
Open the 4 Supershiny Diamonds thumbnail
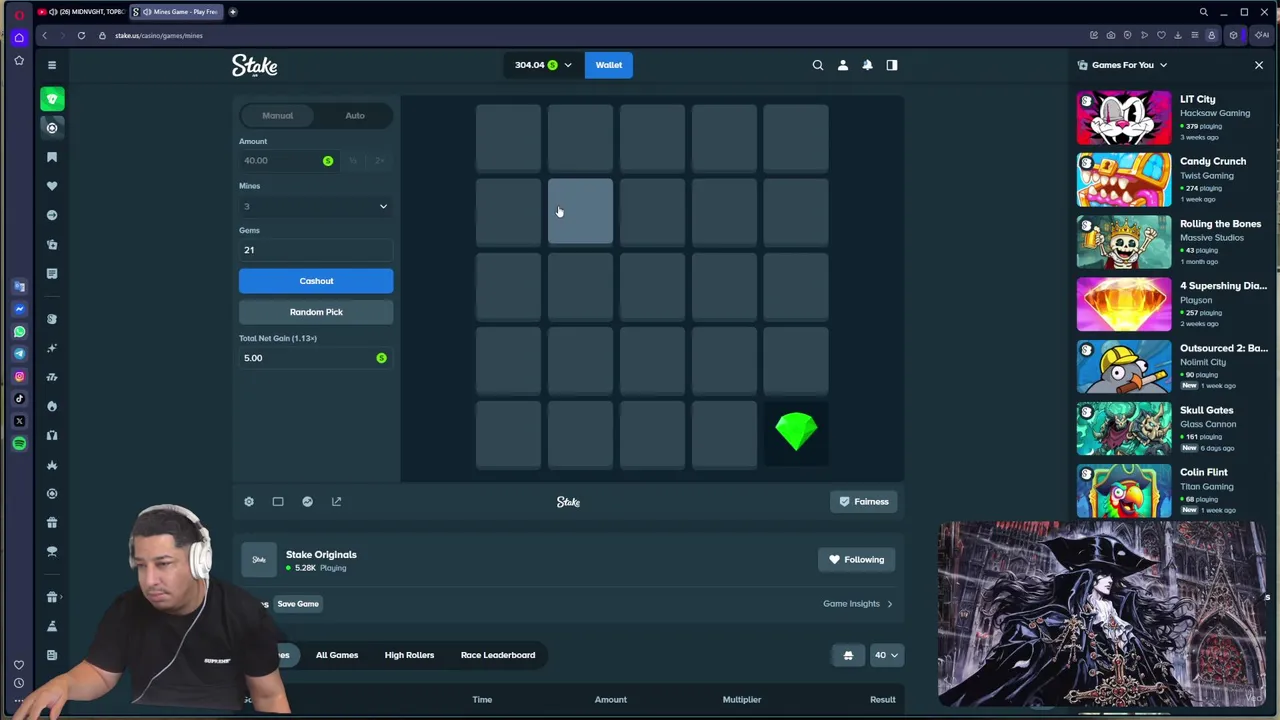[x=1124, y=304]
